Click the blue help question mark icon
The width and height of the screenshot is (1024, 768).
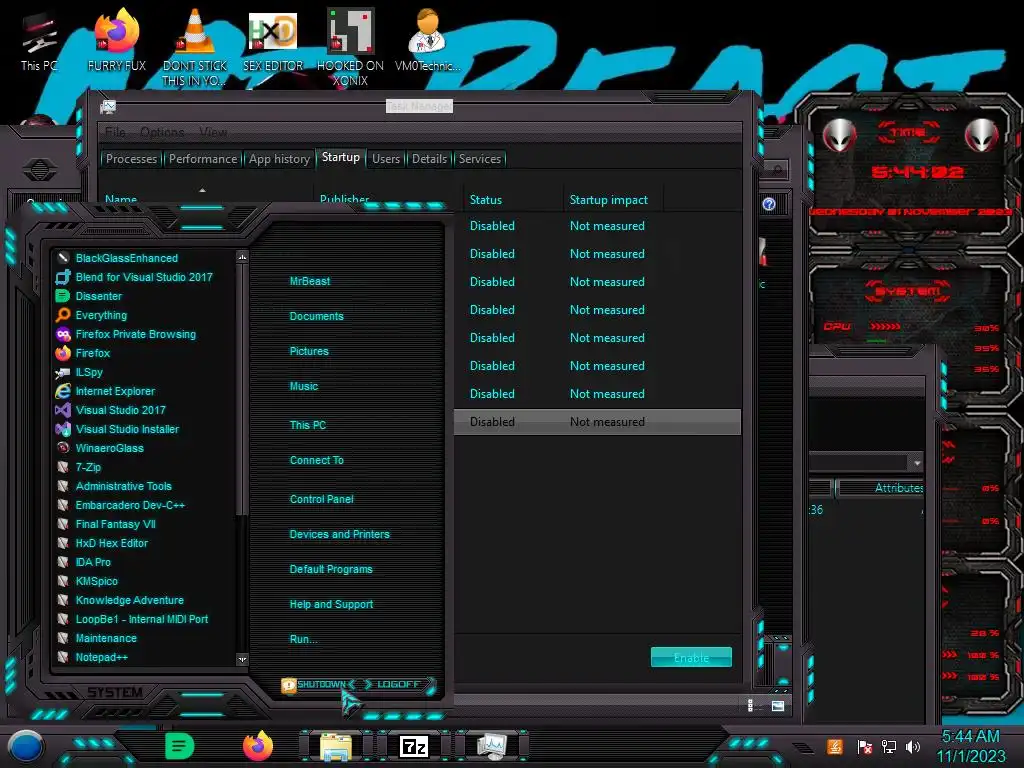point(769,204)
